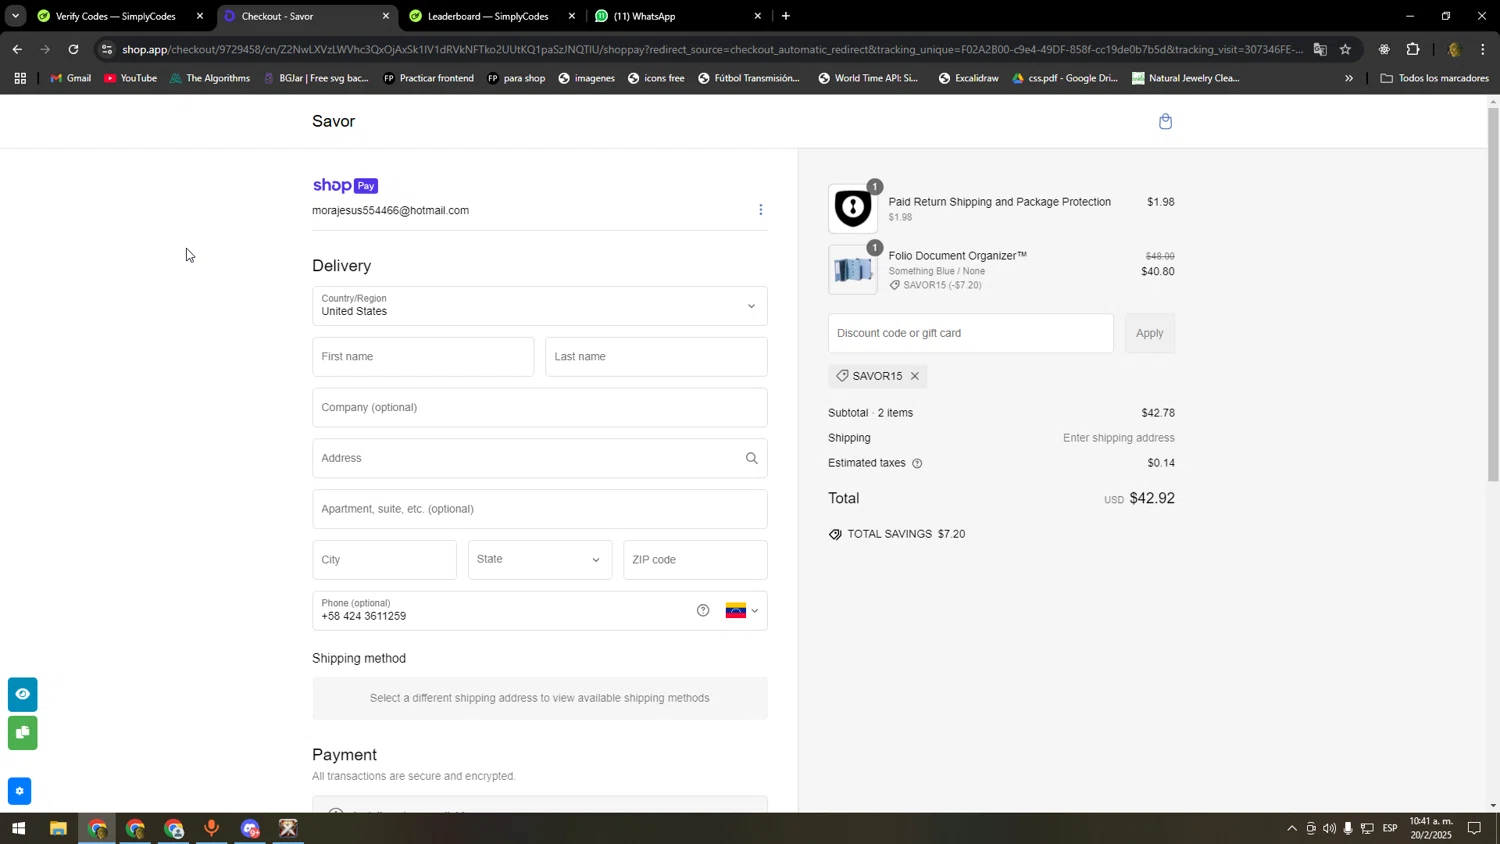View site information icon in address bar
1500x844 pixels.
[x=107, y=49]
